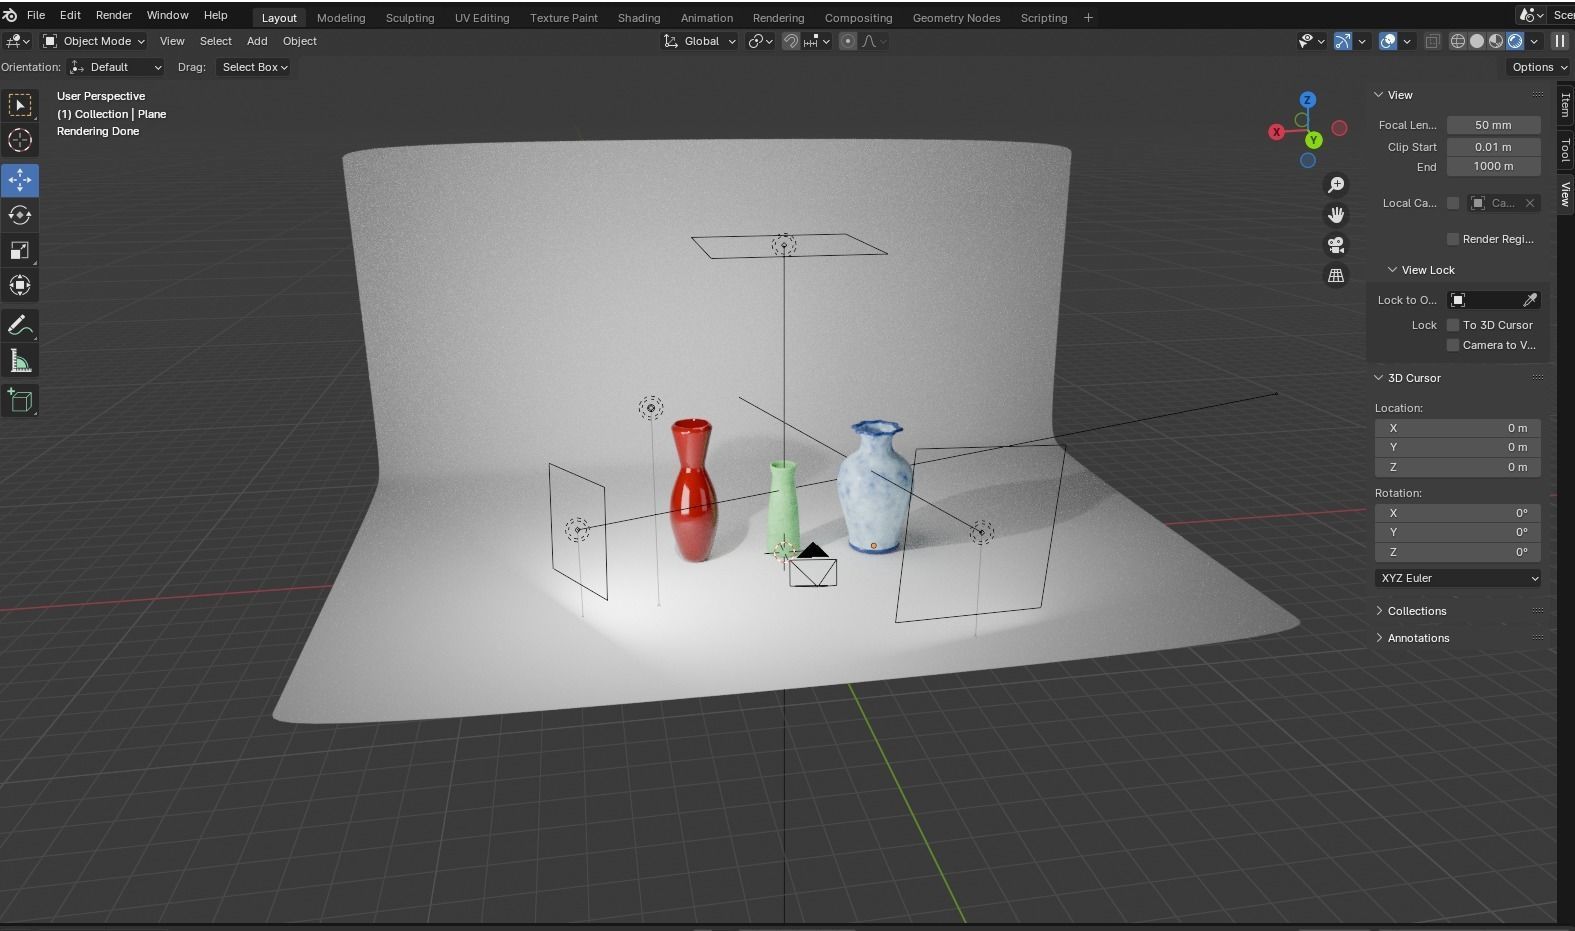
Task: Choose the Annotate pencil tool
Action: pos(20,325)
